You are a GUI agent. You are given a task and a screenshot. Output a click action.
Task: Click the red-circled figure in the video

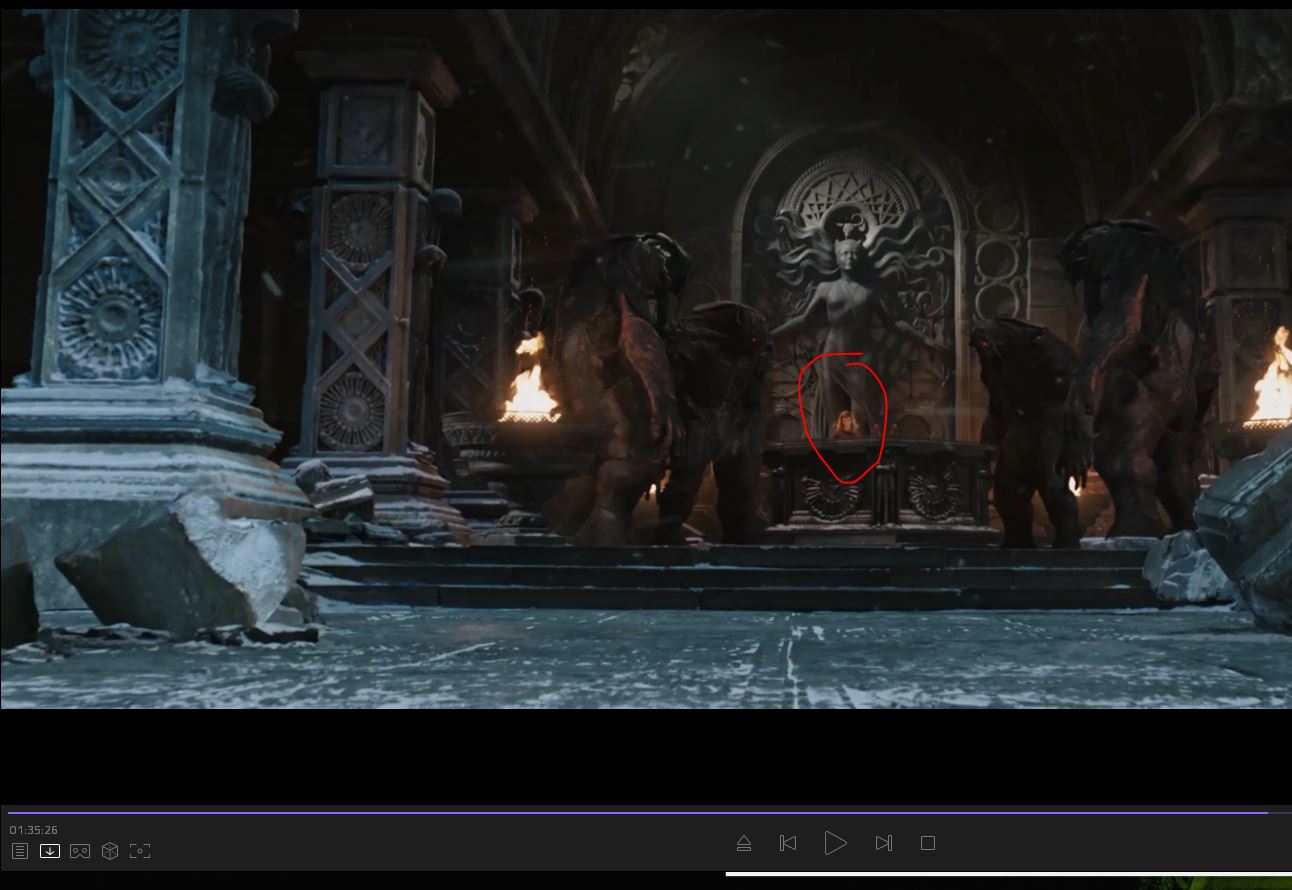[x=846, y=424]
